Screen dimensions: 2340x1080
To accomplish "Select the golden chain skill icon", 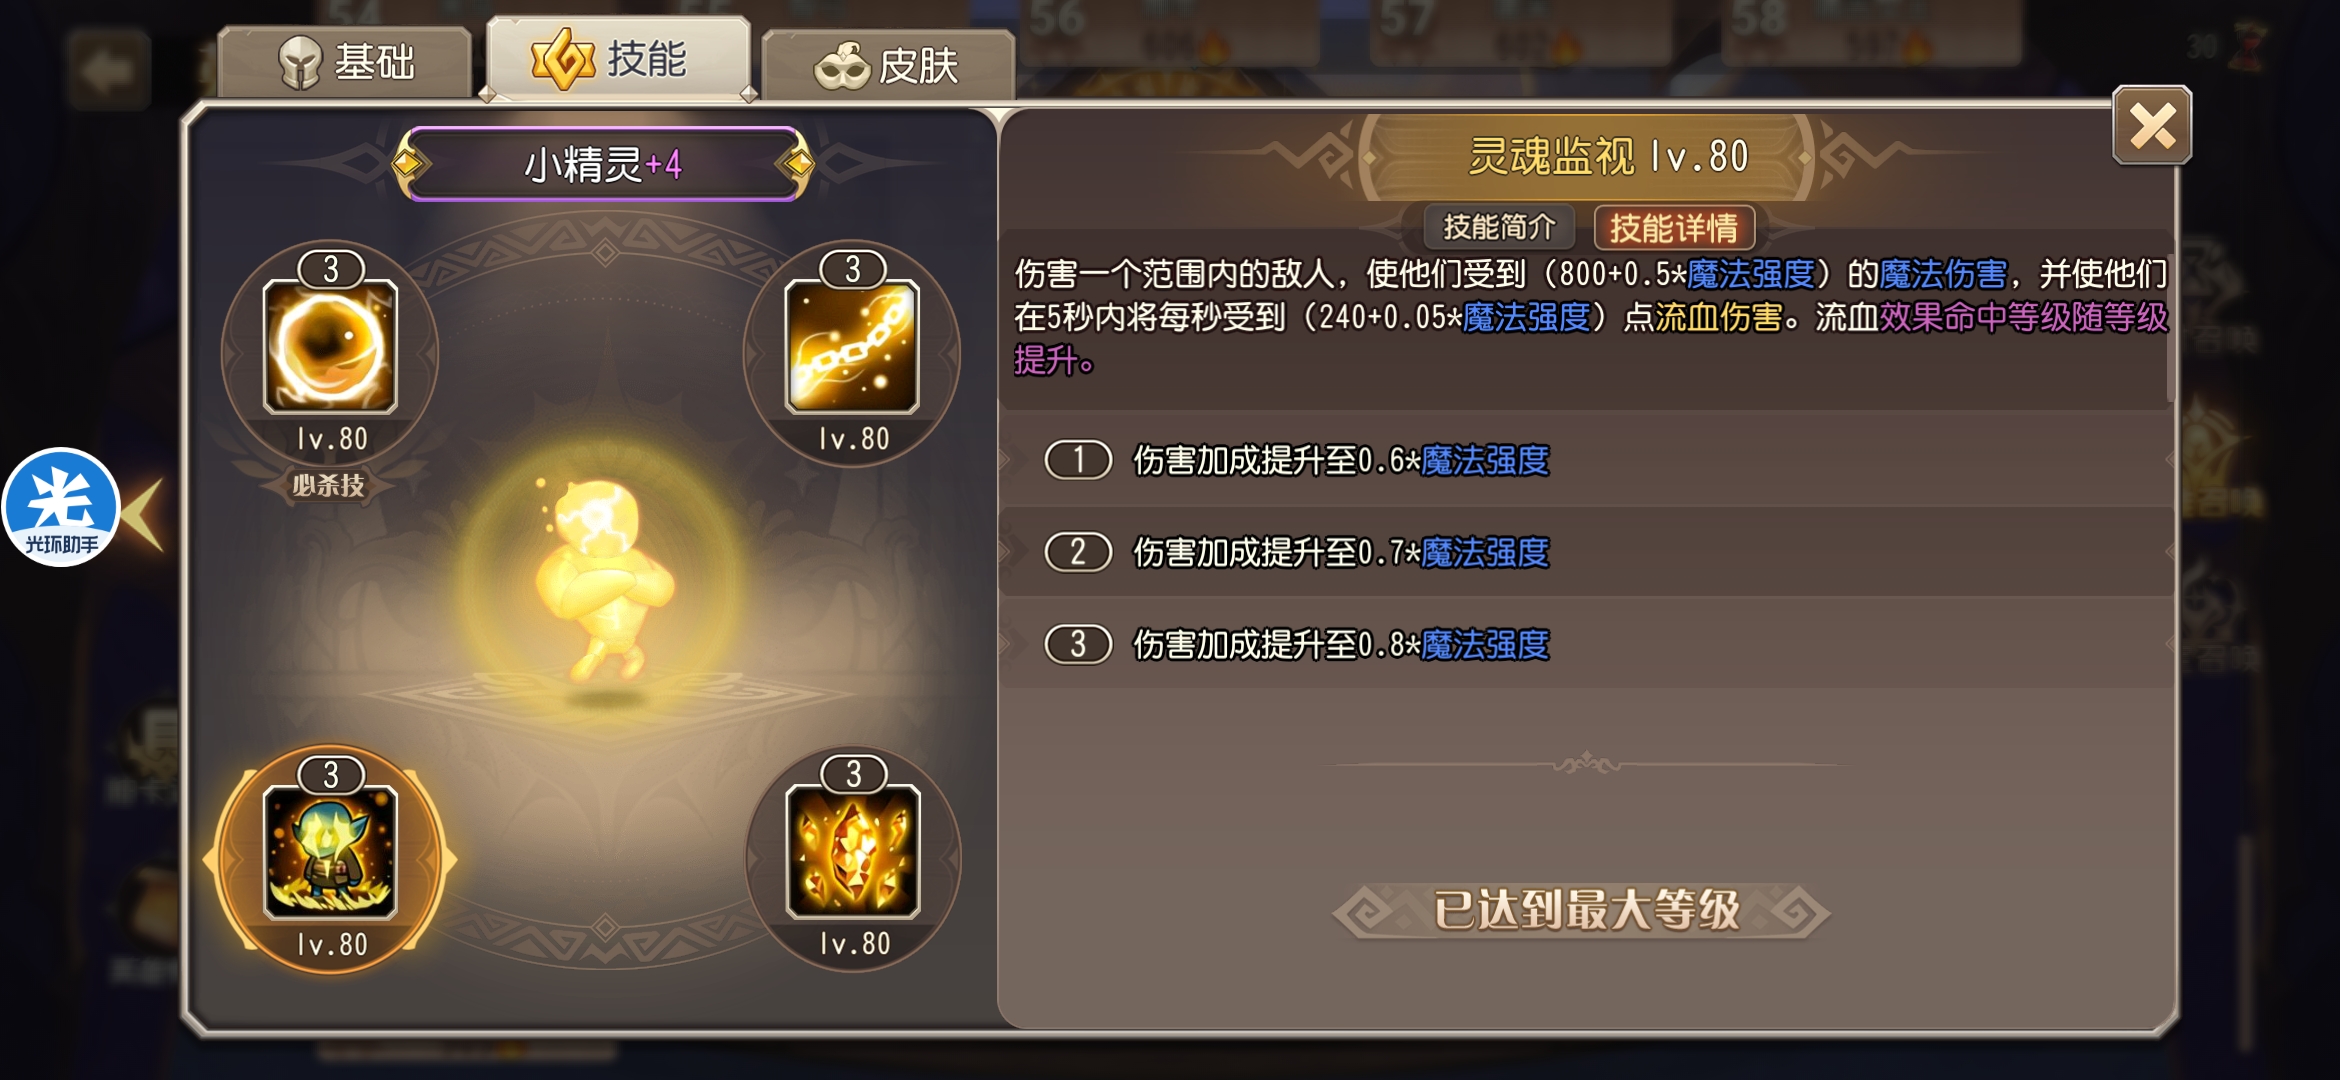I will [852, 347].
